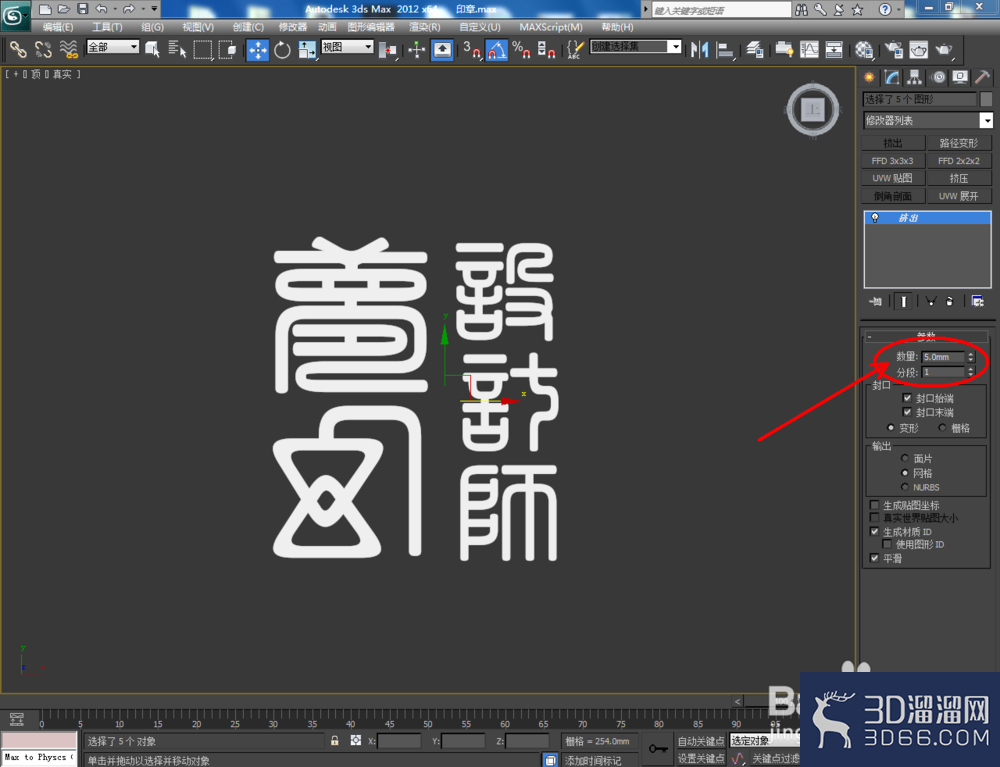Screen dimensions: 1000x767
Task: Open the 修改器 menu
Action: pyautogui.click(x=293, y=27)
